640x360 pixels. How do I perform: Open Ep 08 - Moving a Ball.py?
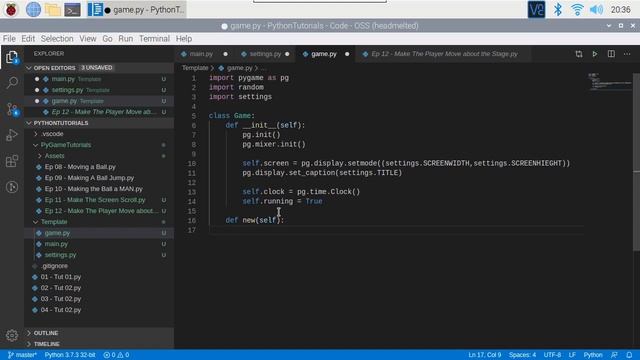click(x=99, y=167)
